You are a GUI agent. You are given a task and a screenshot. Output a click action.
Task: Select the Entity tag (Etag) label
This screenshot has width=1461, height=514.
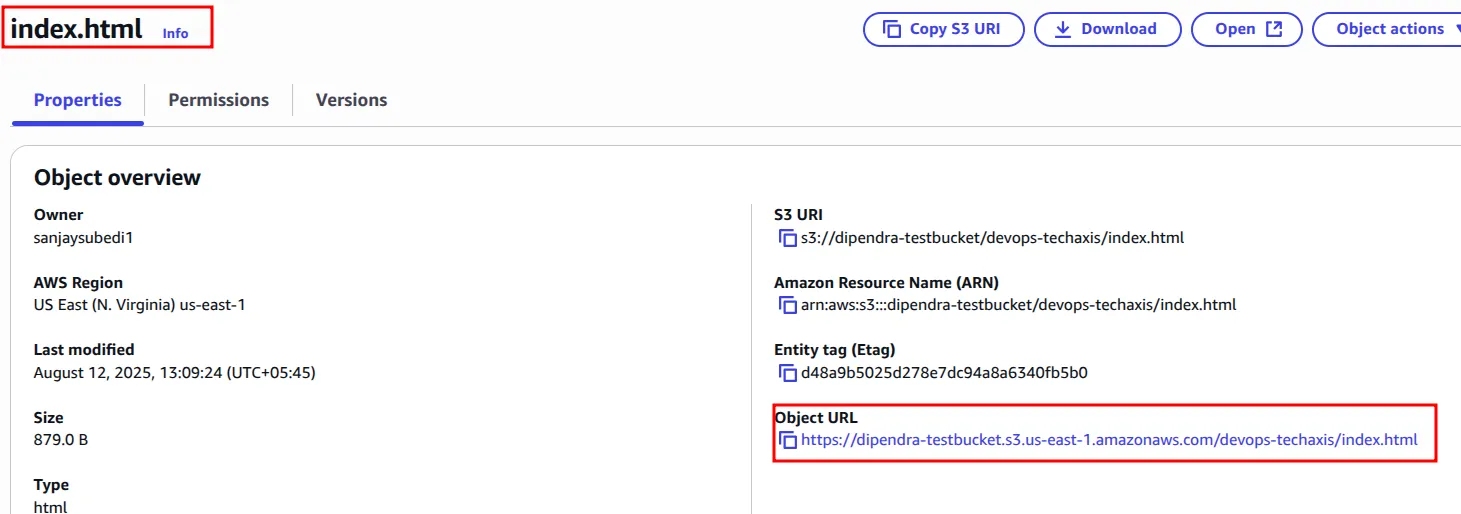tap(834, 350)
